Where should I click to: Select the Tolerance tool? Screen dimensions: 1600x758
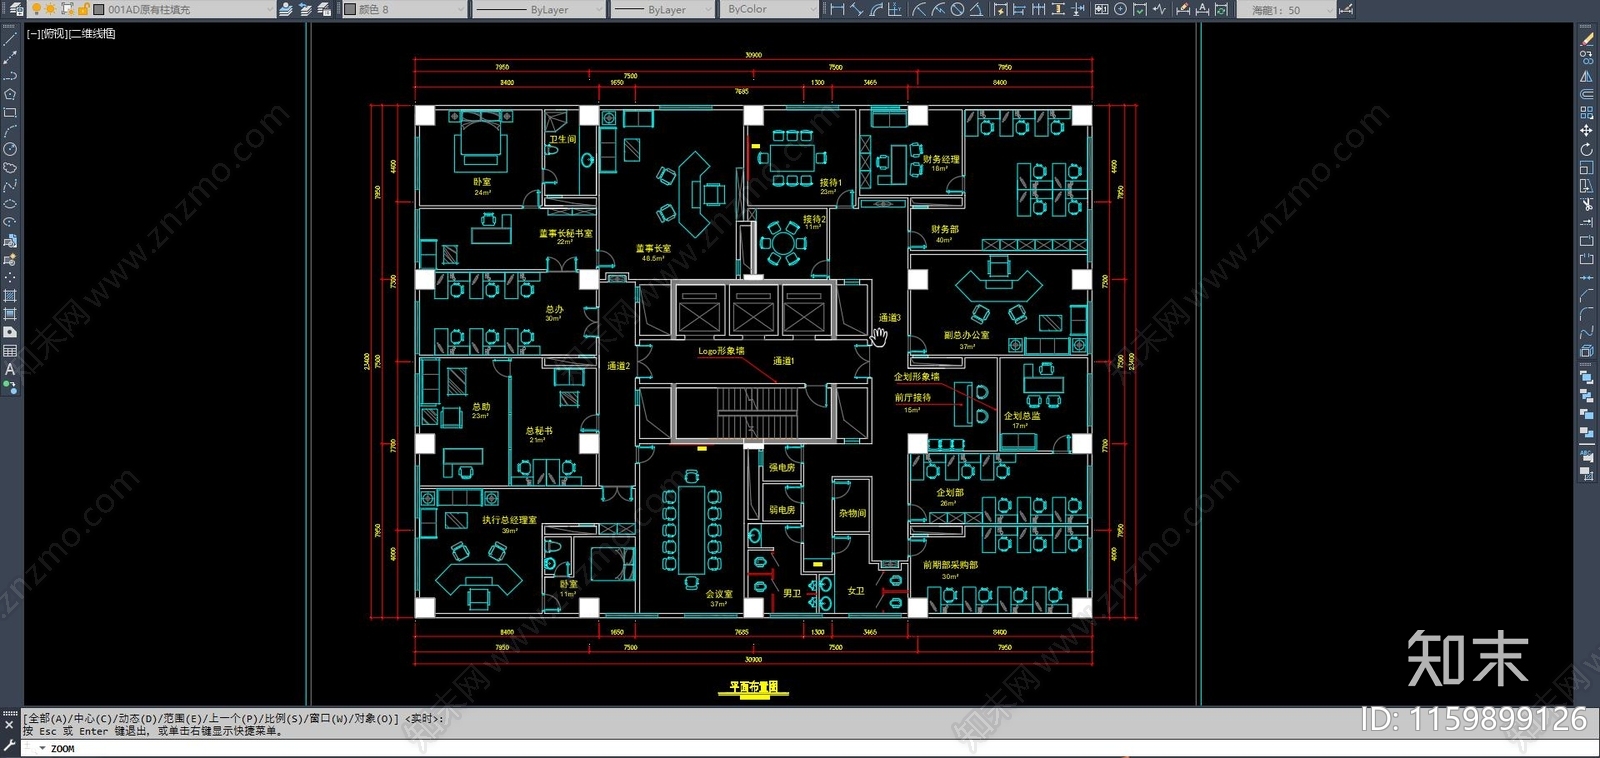[1101, 9]
